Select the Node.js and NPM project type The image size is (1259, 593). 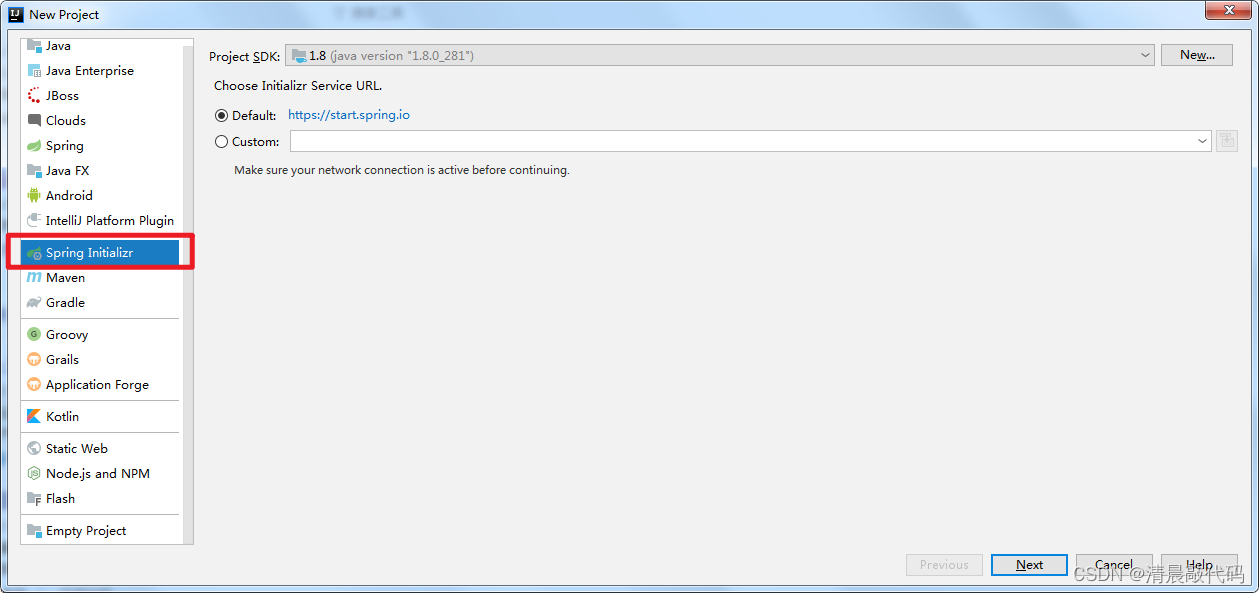pyautogui.click(x=97, y=473)
